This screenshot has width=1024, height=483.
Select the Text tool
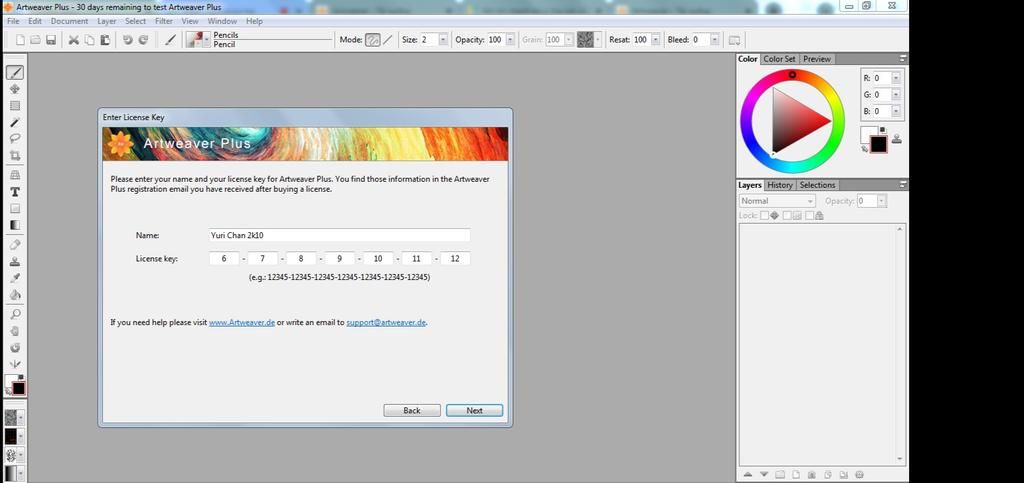[14, 192]
